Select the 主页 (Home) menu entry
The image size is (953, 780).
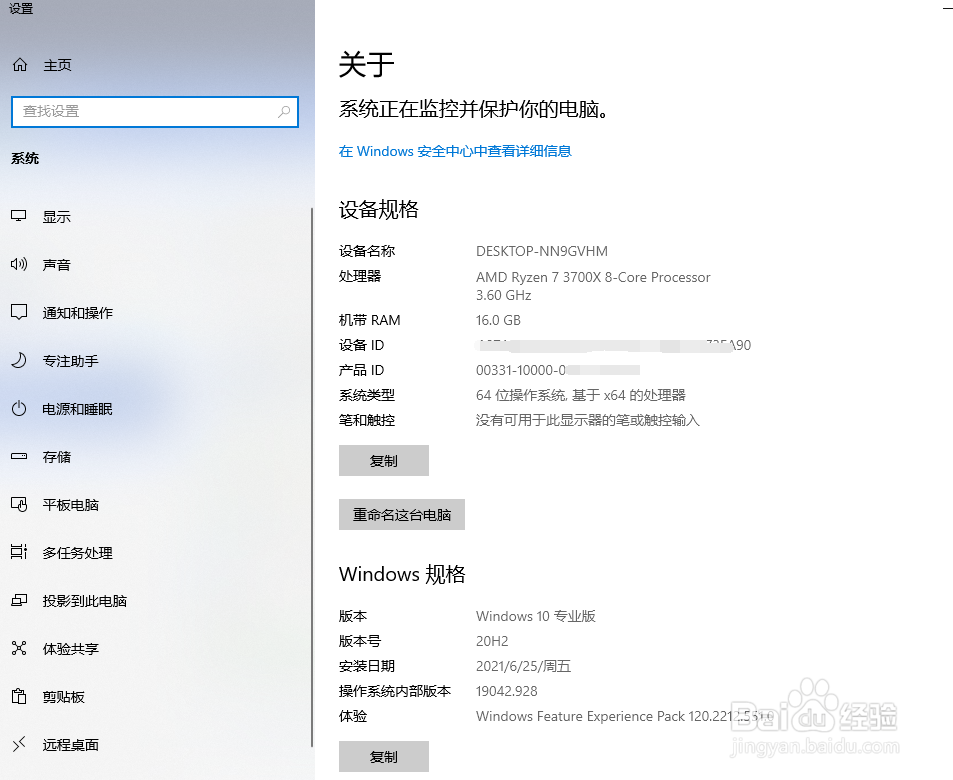click(x=56, y=64)
